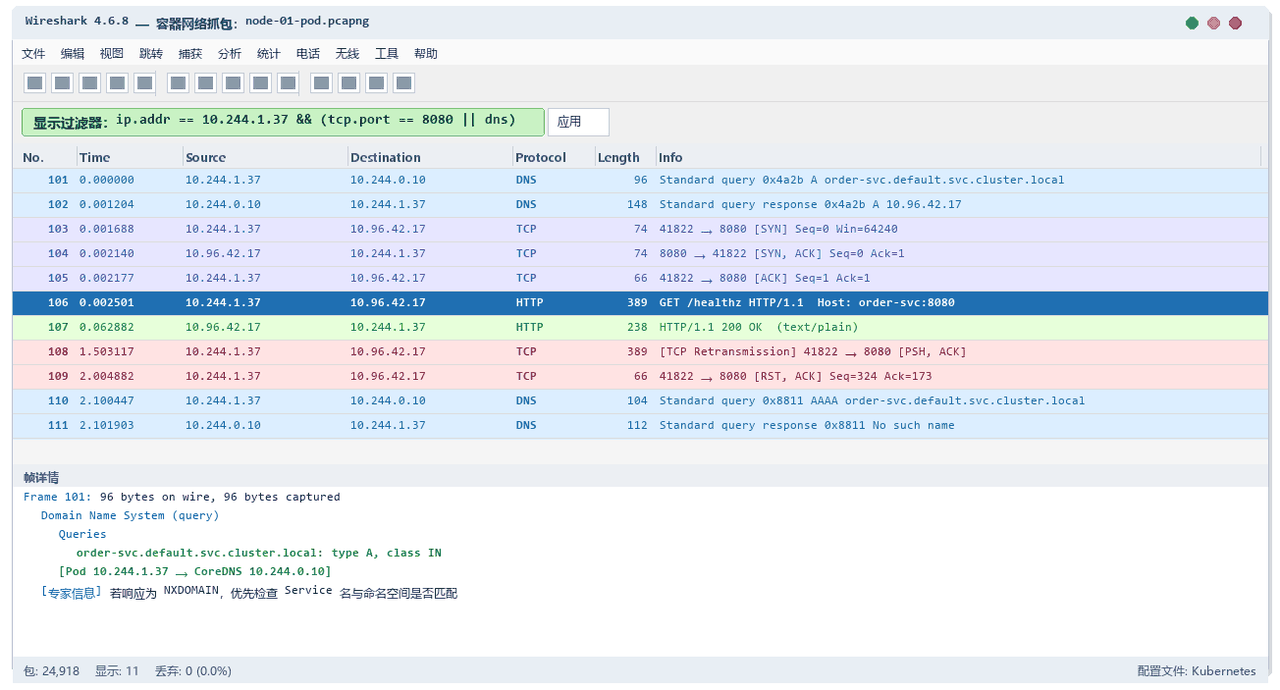Click the third icon in the last toolbar group

pyautogui.click(x=377, y=83)
